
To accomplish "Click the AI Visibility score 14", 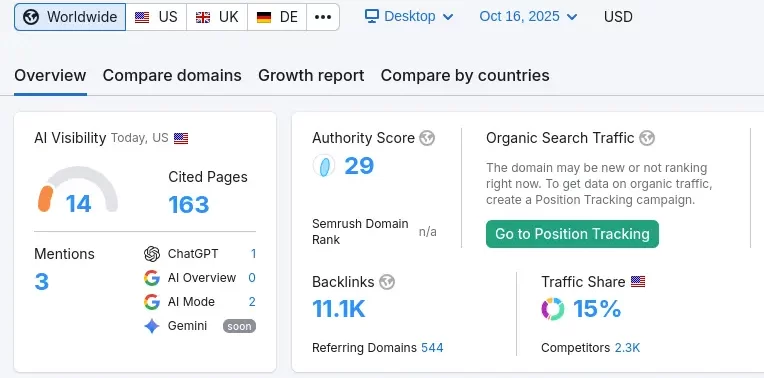I will [78, 204].
